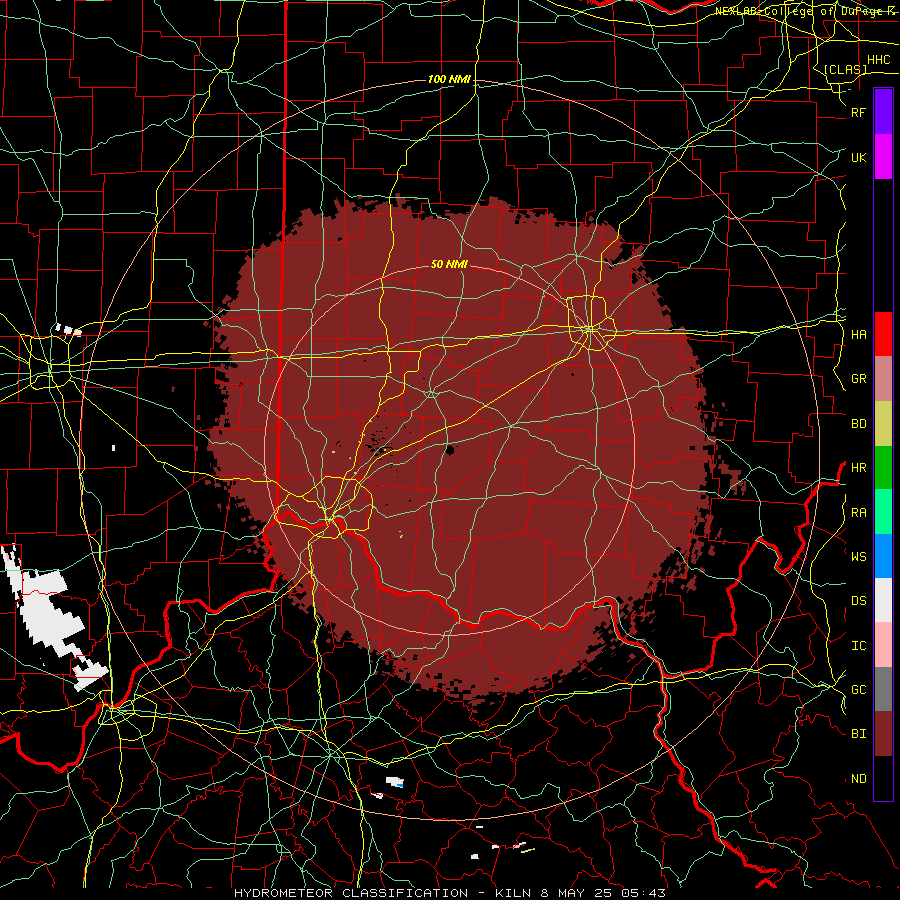Click the Hydrometeor Classification title caption
Image resolution: width=900 pixels, height=900 pixels.
tap(449, 893)
